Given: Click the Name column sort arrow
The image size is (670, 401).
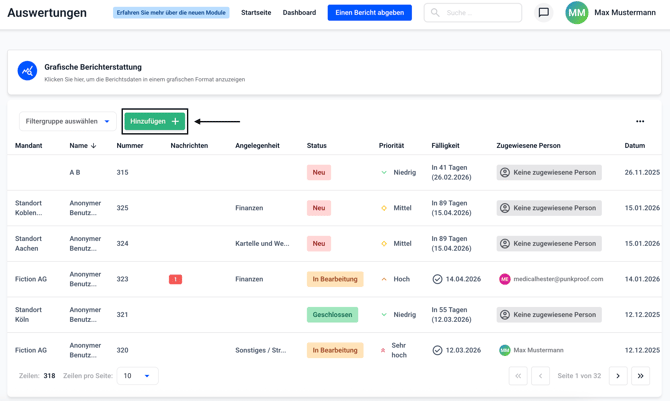Looking at the screenshot, I should 94,146.
